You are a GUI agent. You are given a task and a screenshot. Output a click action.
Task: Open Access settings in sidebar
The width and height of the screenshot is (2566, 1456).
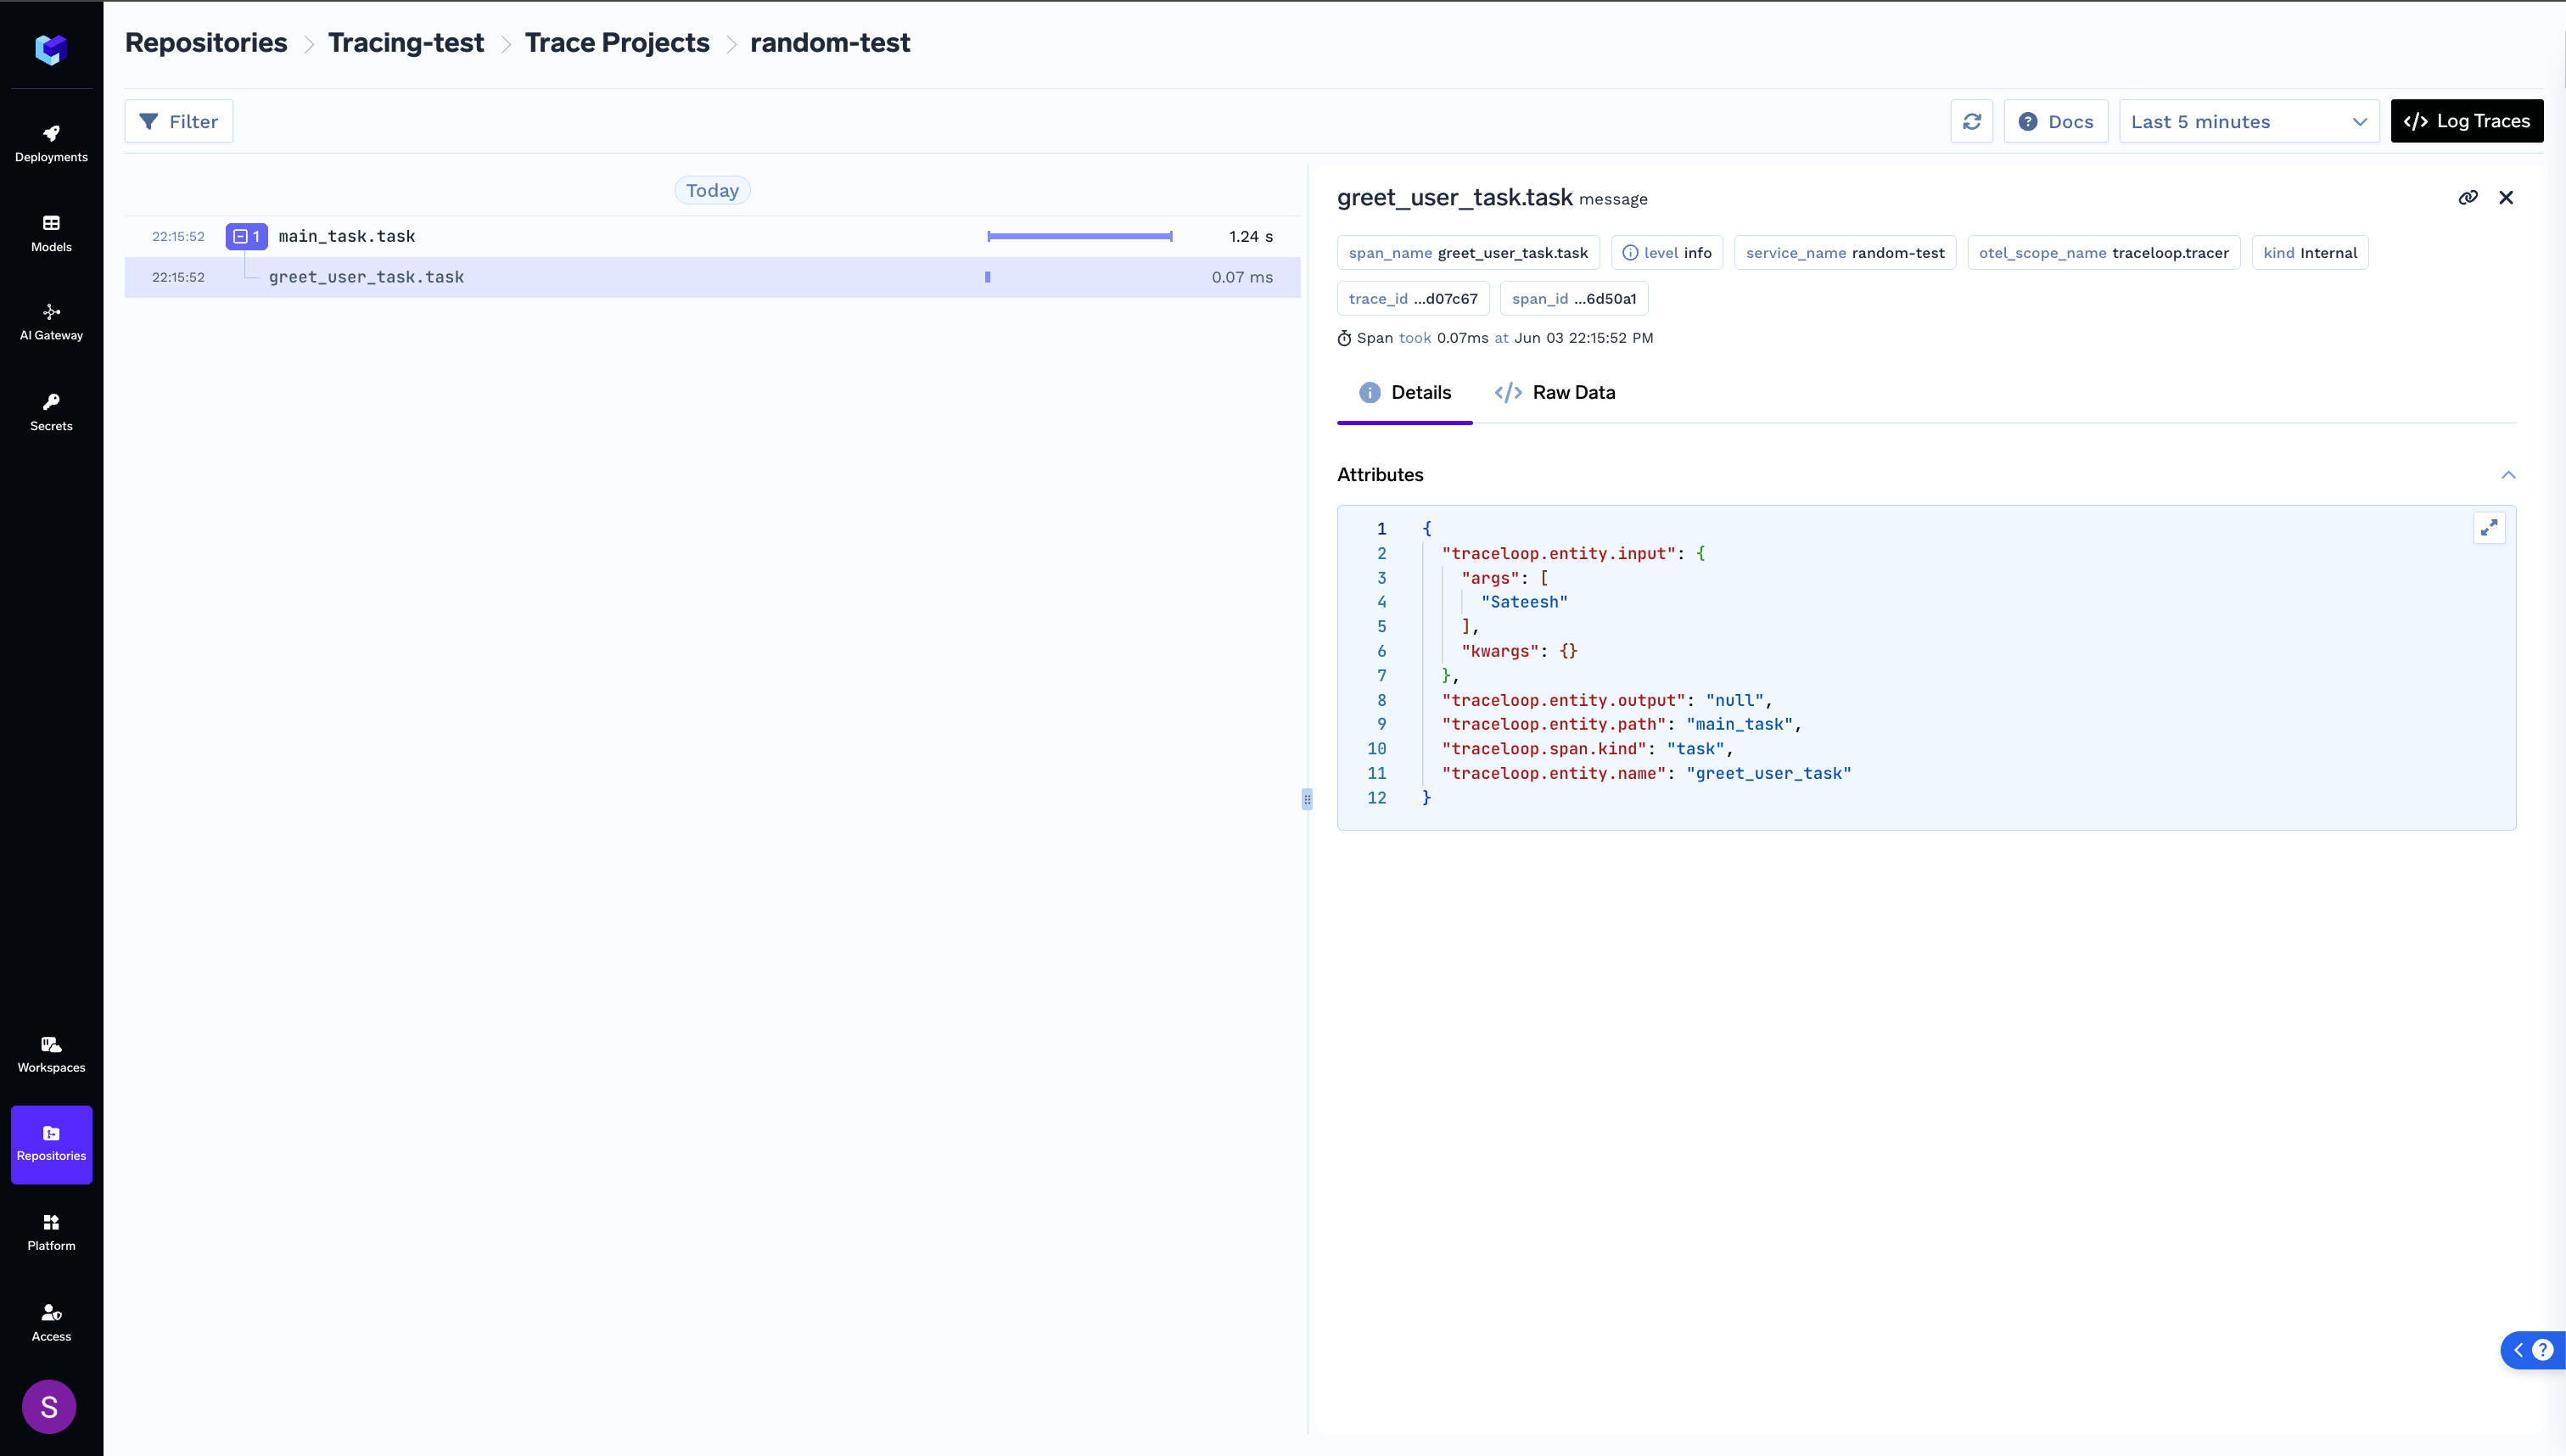pos(51,1322)
